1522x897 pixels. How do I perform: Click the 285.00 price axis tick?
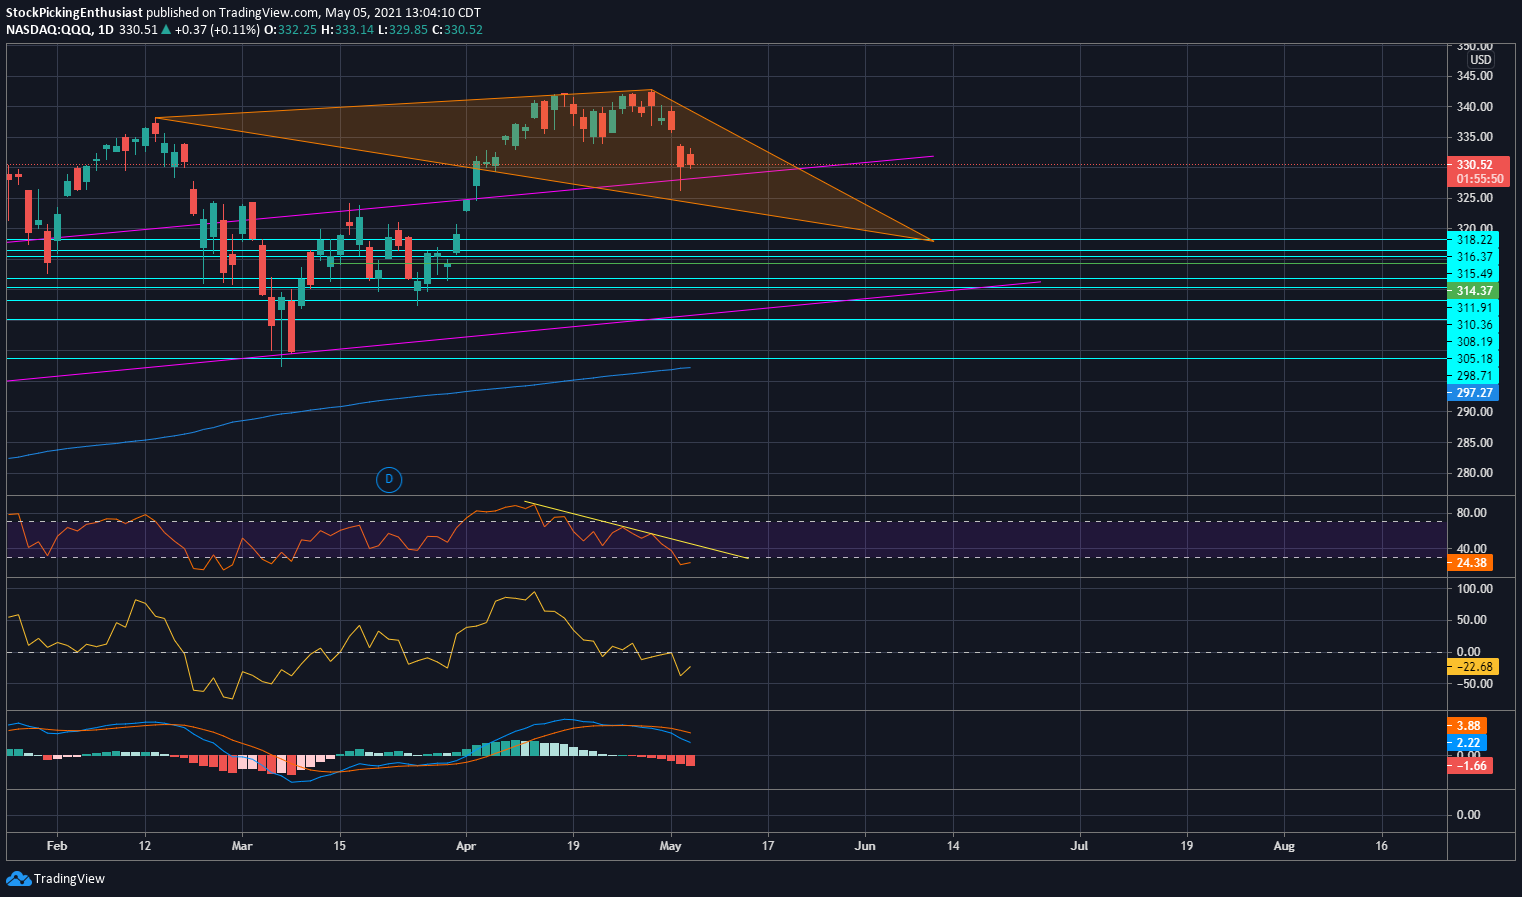[x=1475, y=443]
